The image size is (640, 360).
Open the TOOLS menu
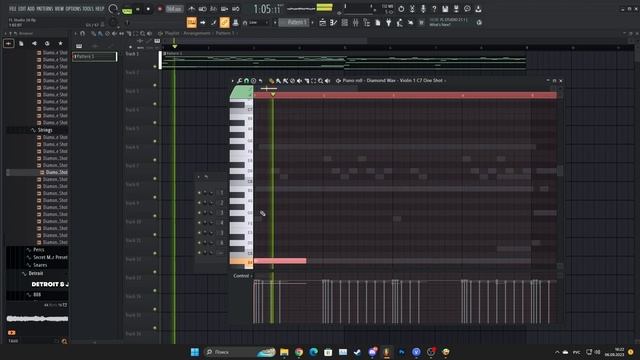88,9
